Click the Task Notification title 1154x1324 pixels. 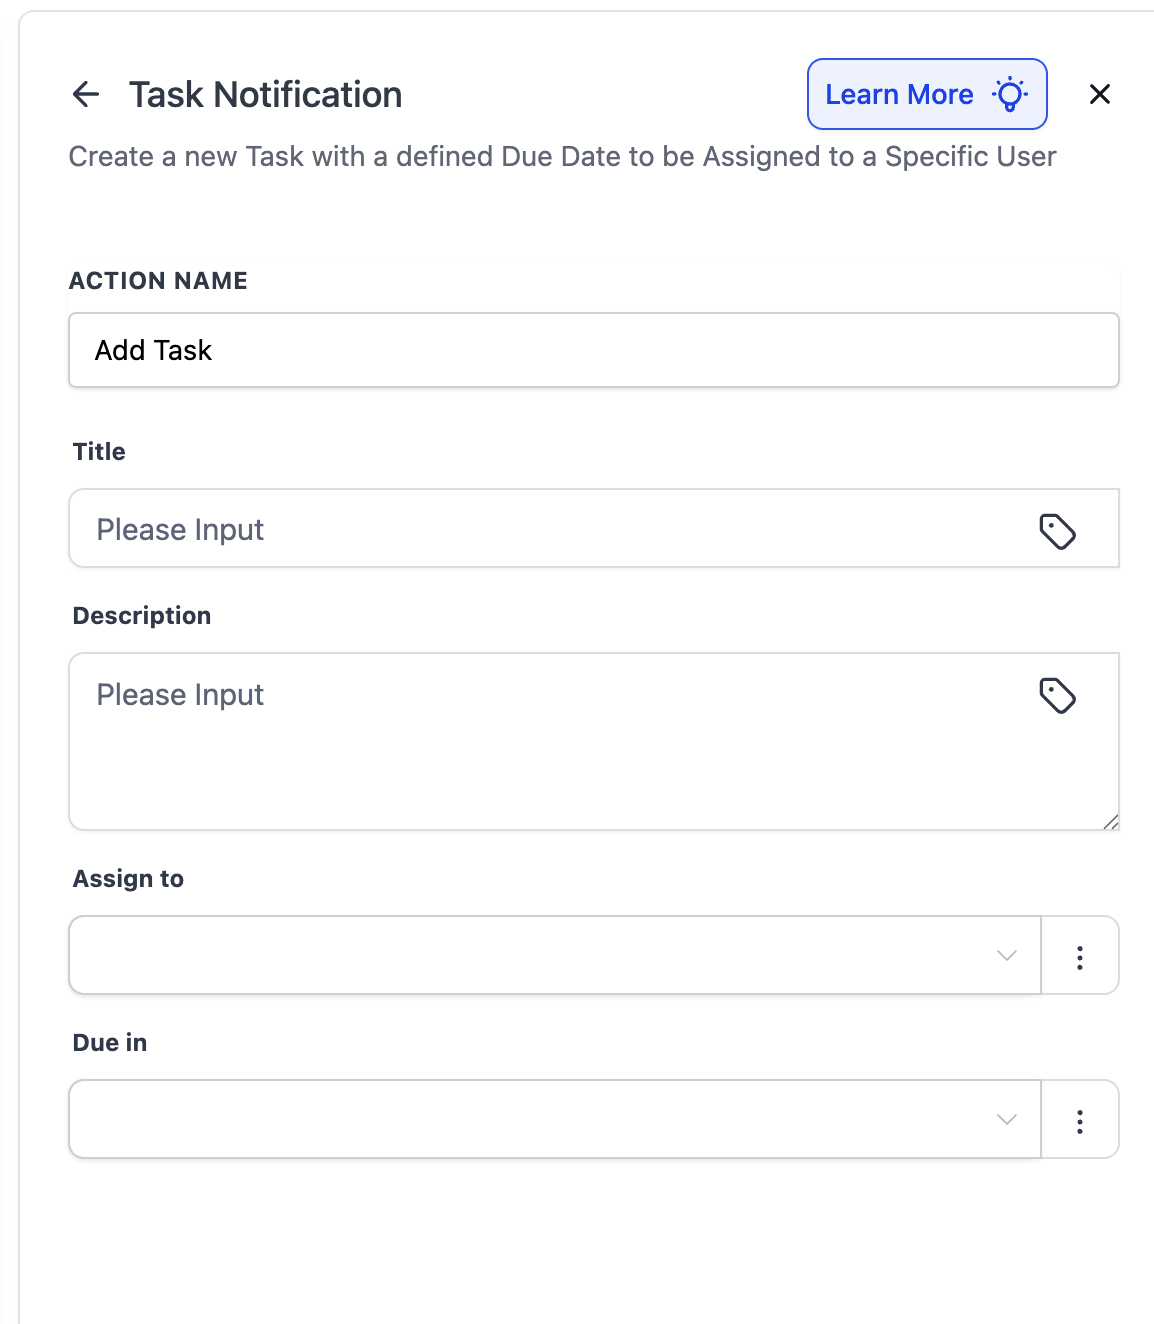coord(264,94)
